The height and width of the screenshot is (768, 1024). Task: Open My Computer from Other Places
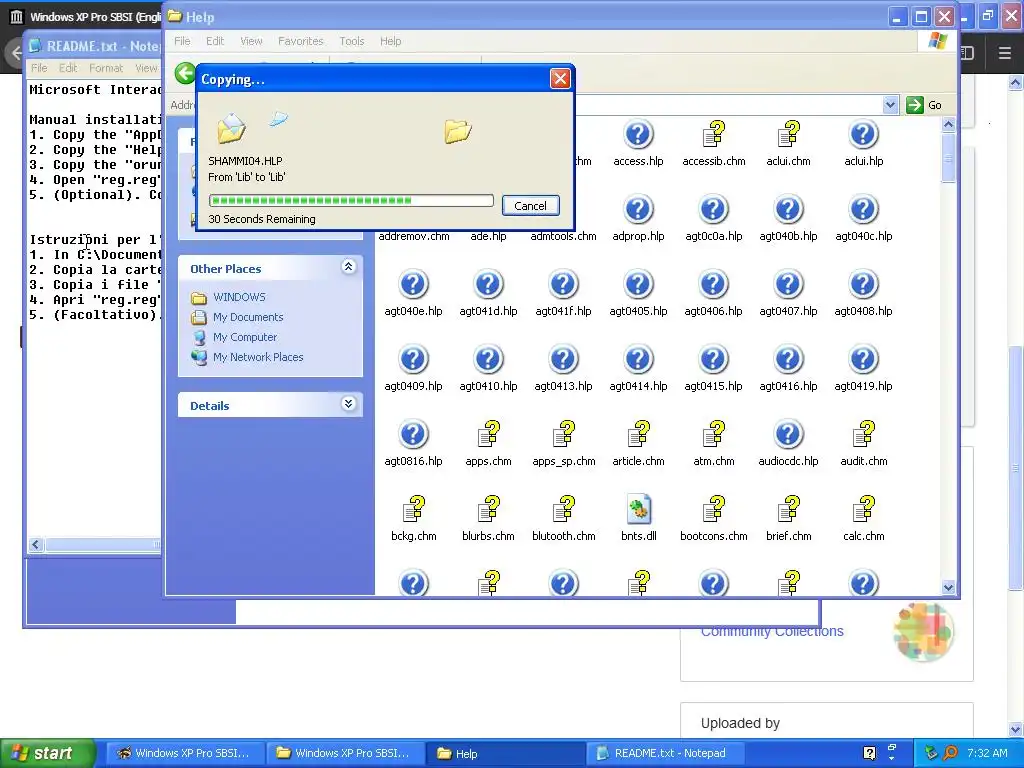click(x=244, y=338)
